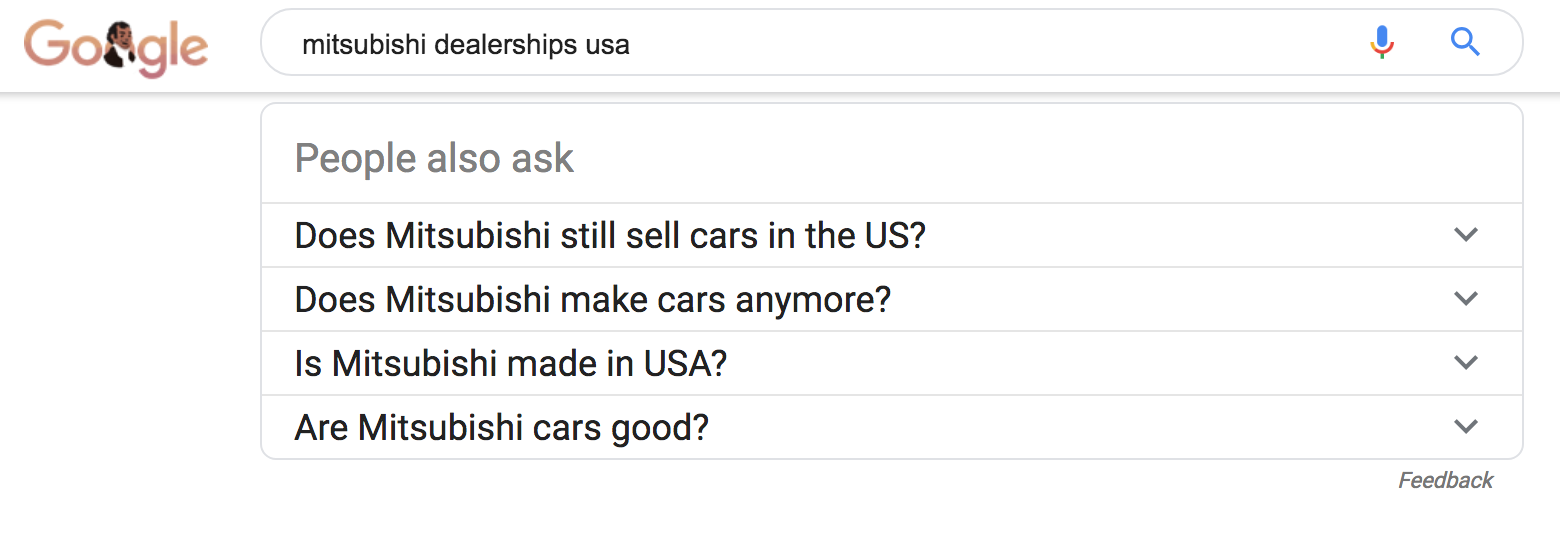
Task: Click the word "mitsubishi" in the search box
Action: click(x=364, y=45)
